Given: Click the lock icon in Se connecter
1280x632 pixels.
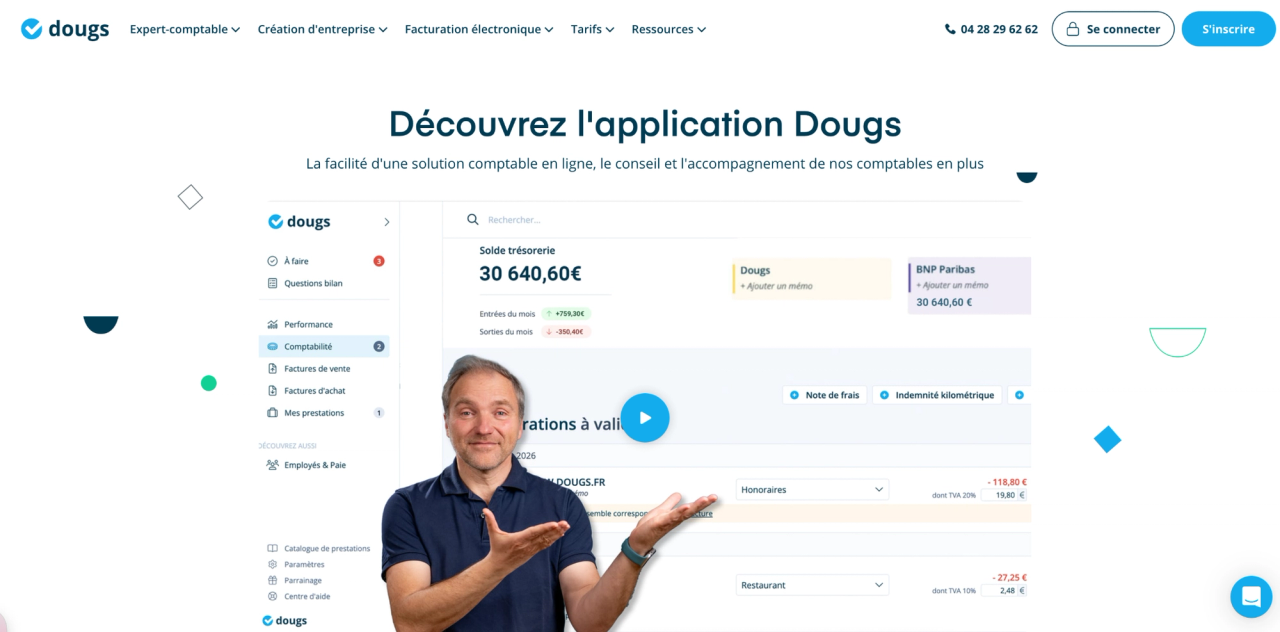Looking at the screenshot, I should click(x=1073, y=29).
